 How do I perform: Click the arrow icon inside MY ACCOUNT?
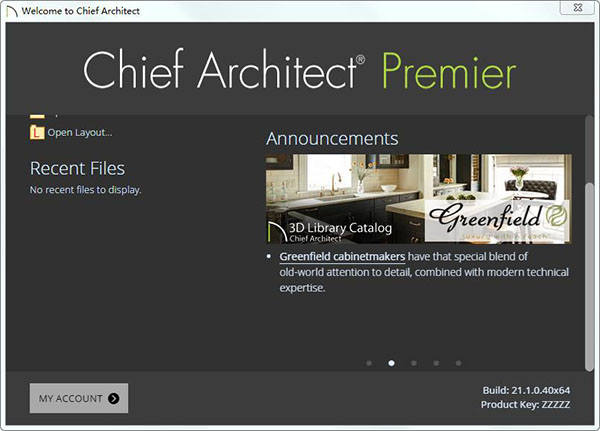pyautogui.click(x=114, y=398)
